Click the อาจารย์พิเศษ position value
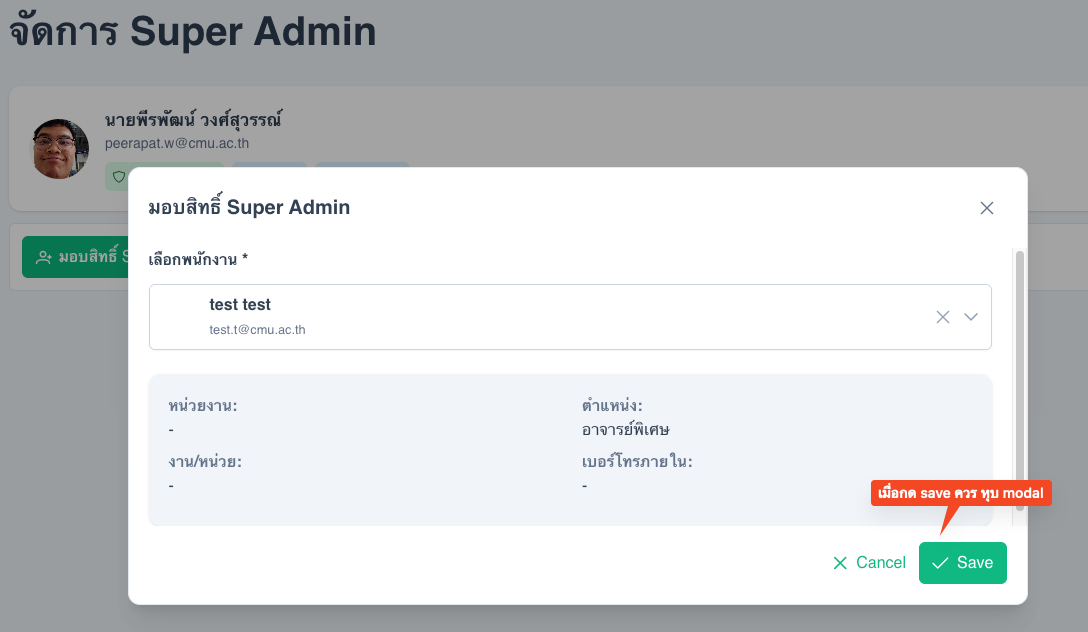This screenshot has width=1088, height=632. pyautogui.click(x=625, y=430)
